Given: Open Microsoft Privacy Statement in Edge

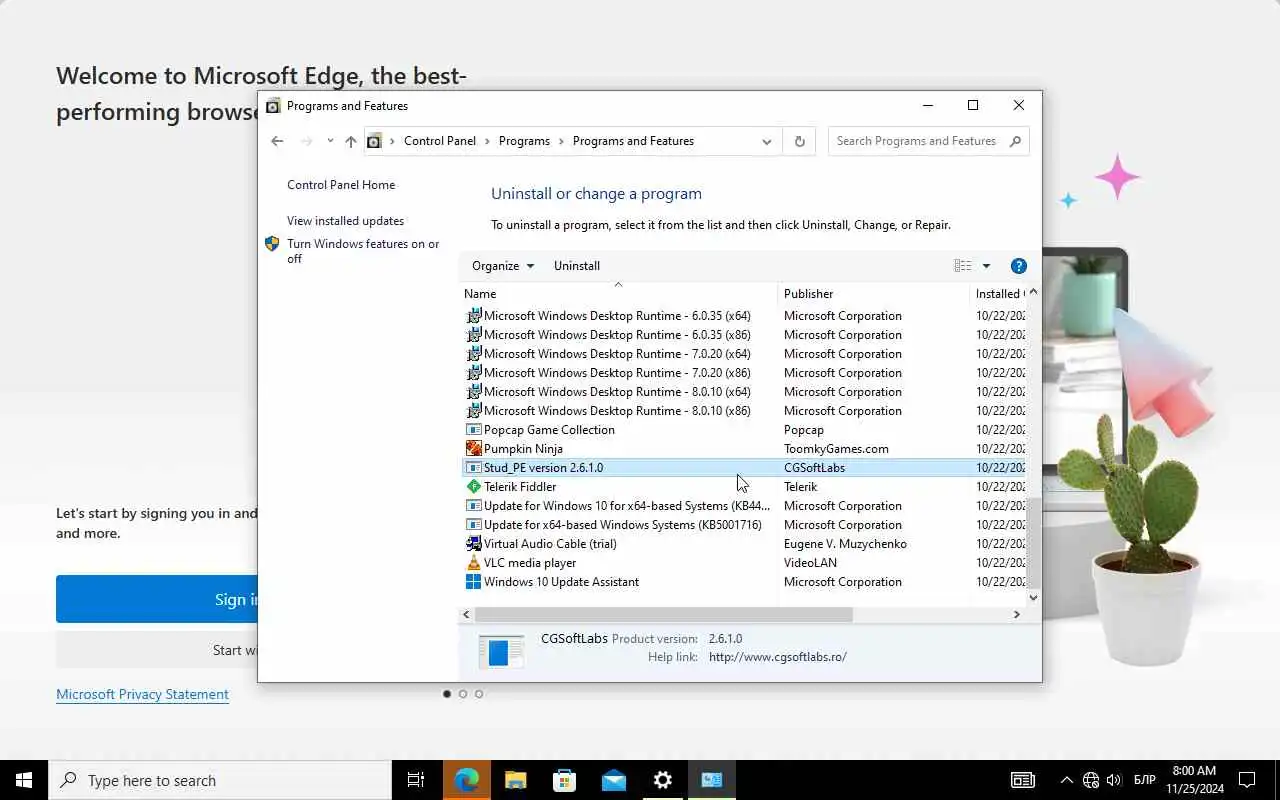Looking at the screenshot, I should pyautogui.click(x=142, y=694).
